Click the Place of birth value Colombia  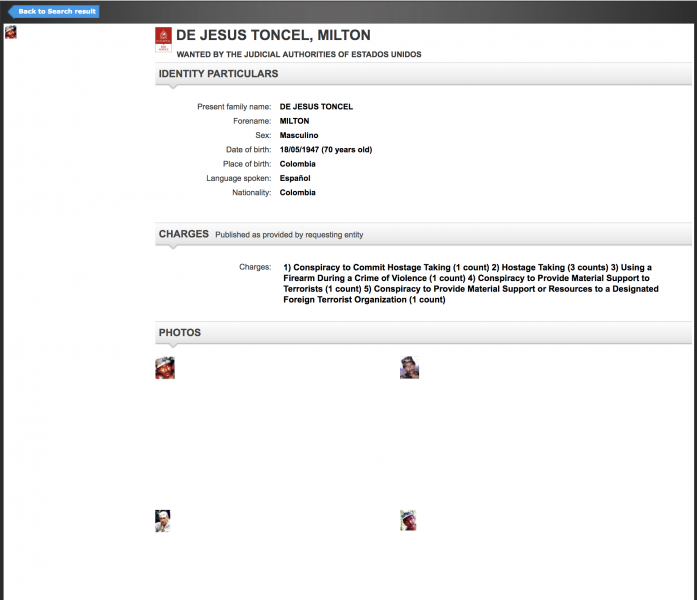pos(297,164)
